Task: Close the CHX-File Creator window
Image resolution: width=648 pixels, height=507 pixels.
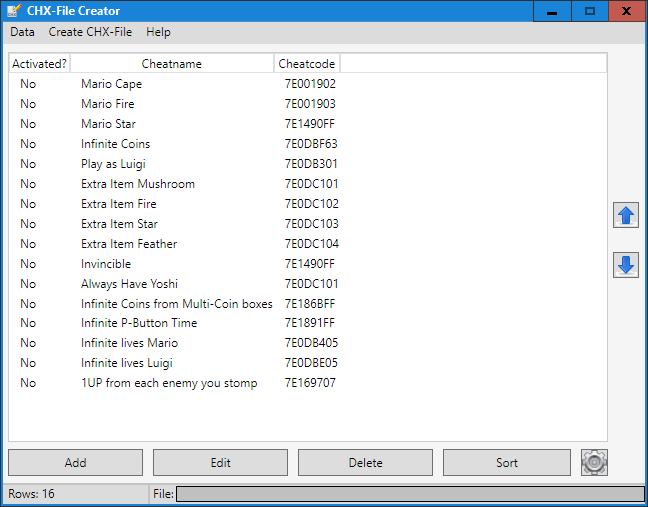Action: [x=627, y=11]
